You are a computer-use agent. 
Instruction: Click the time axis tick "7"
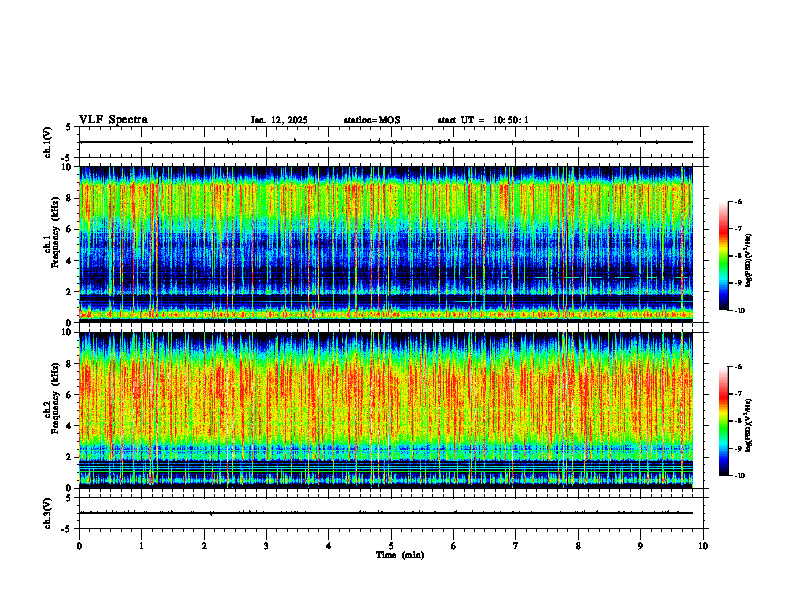coord(516,546)
